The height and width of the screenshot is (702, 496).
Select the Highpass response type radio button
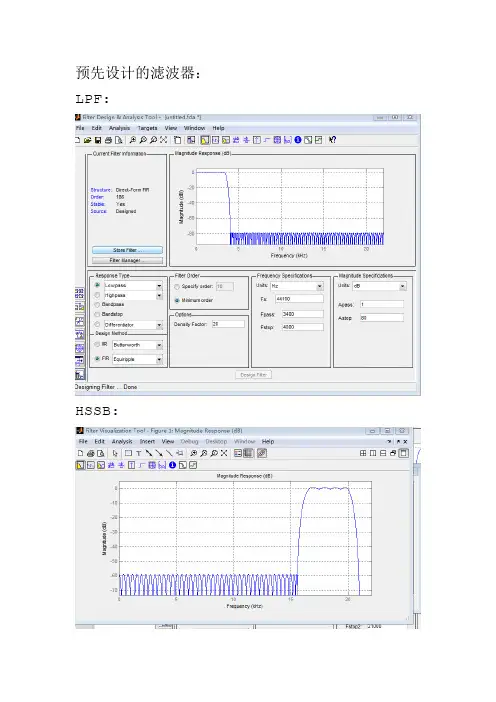tap(97, 295)
